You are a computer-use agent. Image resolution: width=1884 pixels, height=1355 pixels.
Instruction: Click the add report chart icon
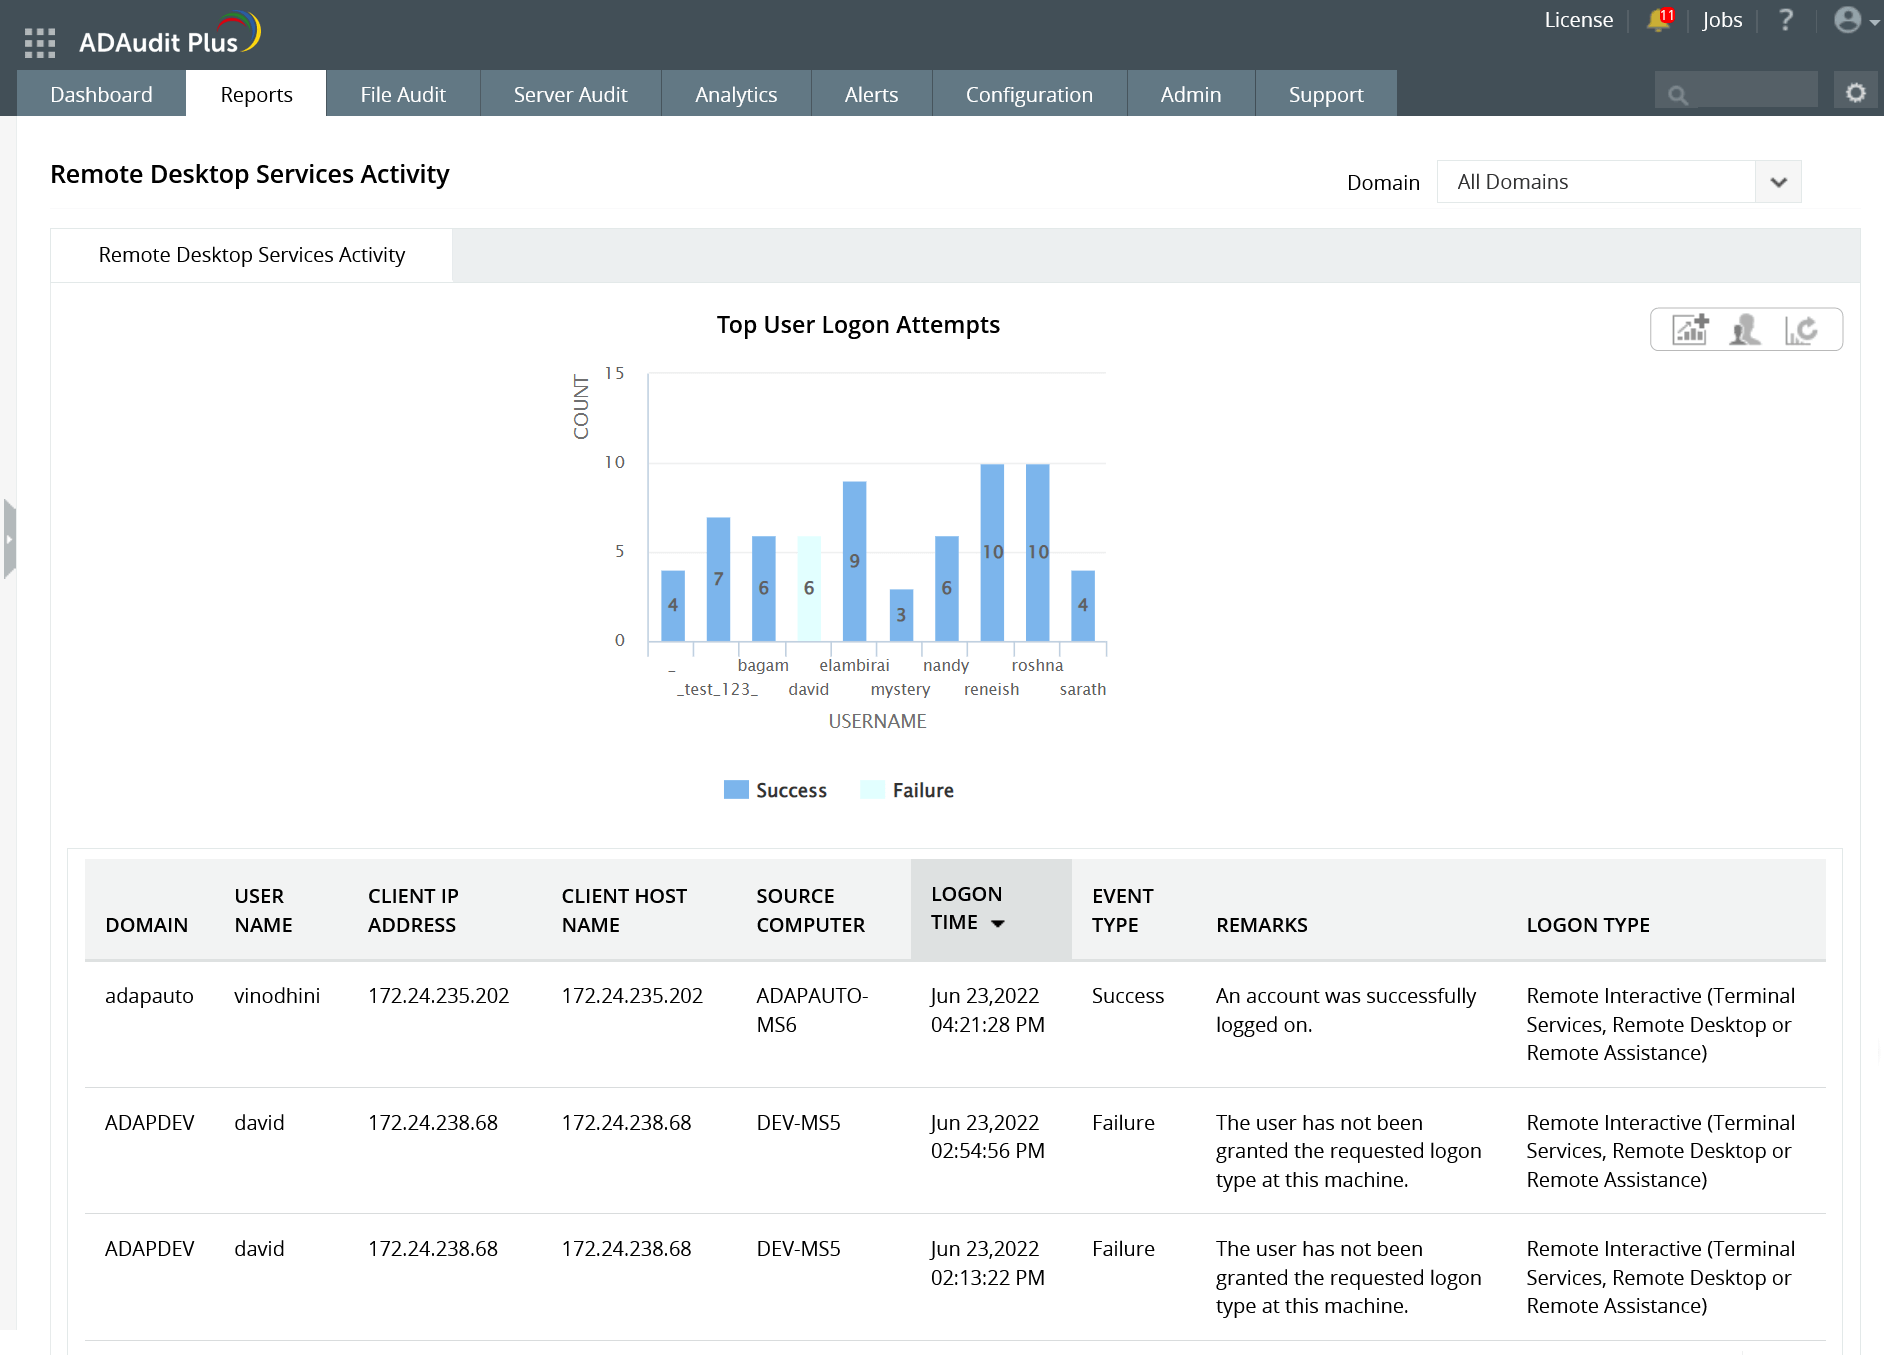point(1690,329)
